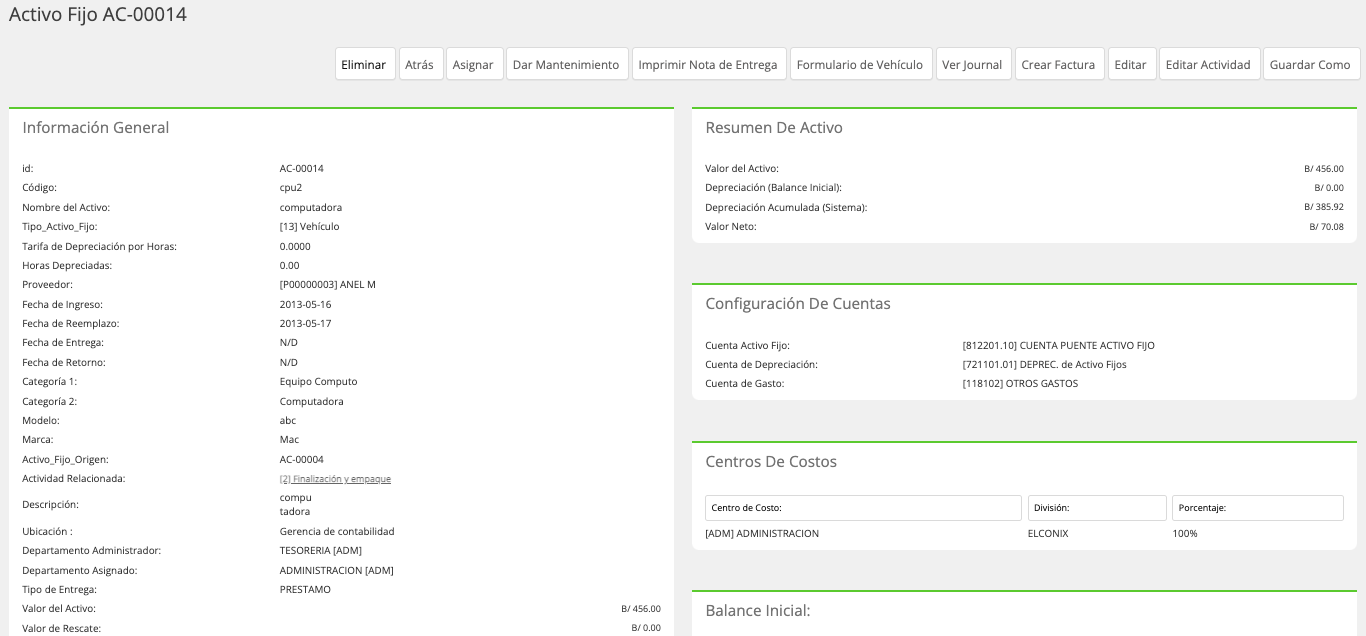Click the División column header
The width and height of the screenshot is (1366, 636).
pos(1097,508)
